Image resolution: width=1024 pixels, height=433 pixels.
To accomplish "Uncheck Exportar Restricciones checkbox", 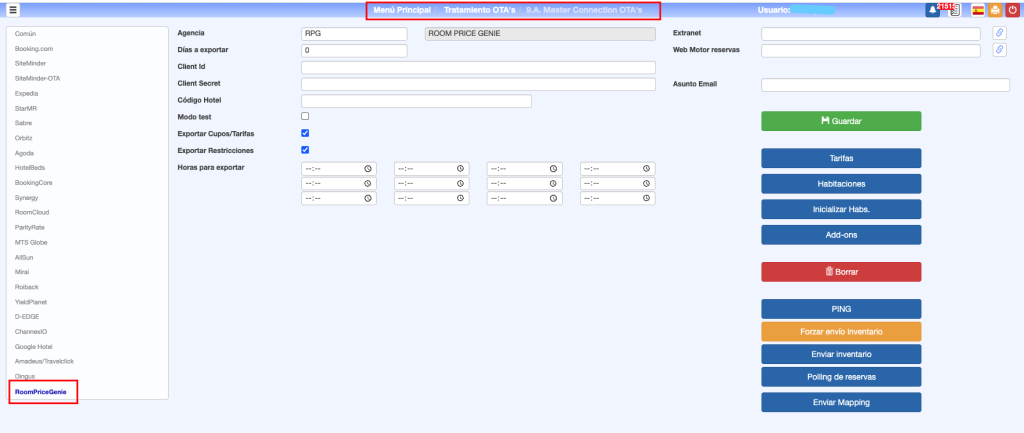I will 306,150.
